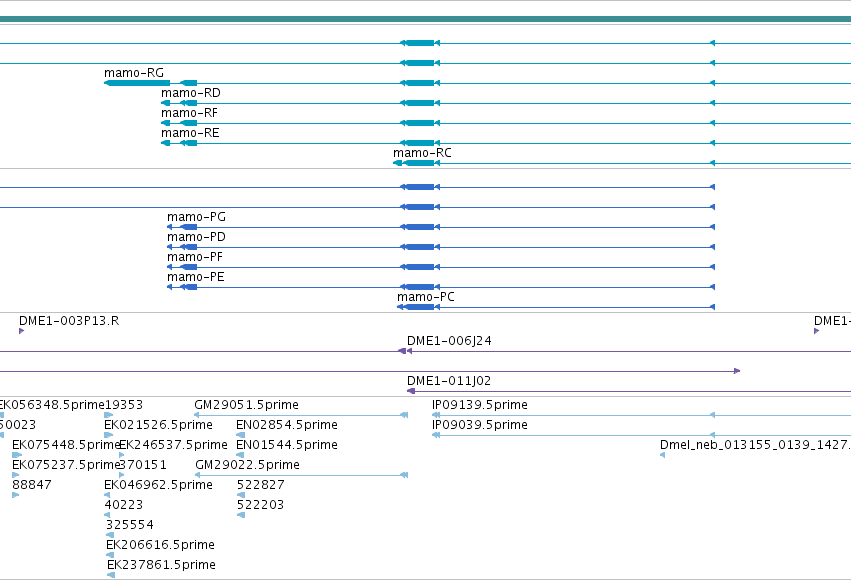This screenshot has width=851, height=580.
Task: Select the mamo-PF protein label
Action: pyautogui.click(x=195, y=257)
